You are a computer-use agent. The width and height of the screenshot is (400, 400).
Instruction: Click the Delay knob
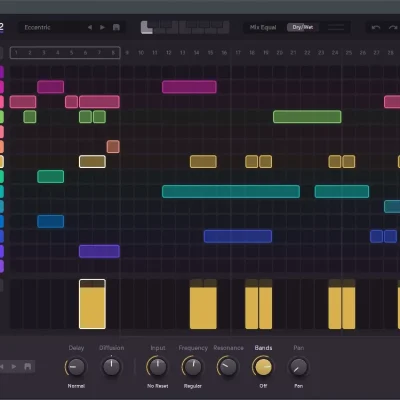coord(76,367)
